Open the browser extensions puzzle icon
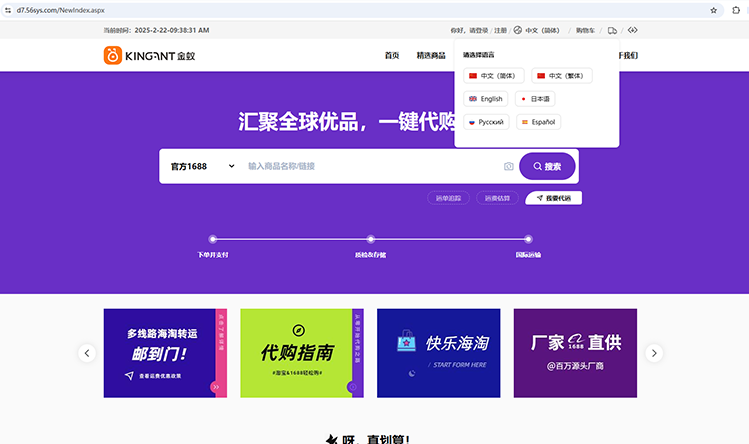The image size is (749, 444). (736, 9)
